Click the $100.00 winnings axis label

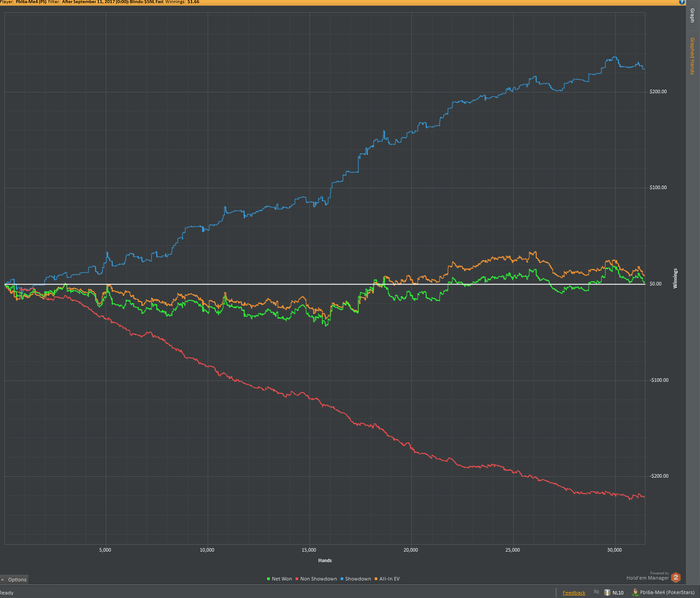coord(658,187)
